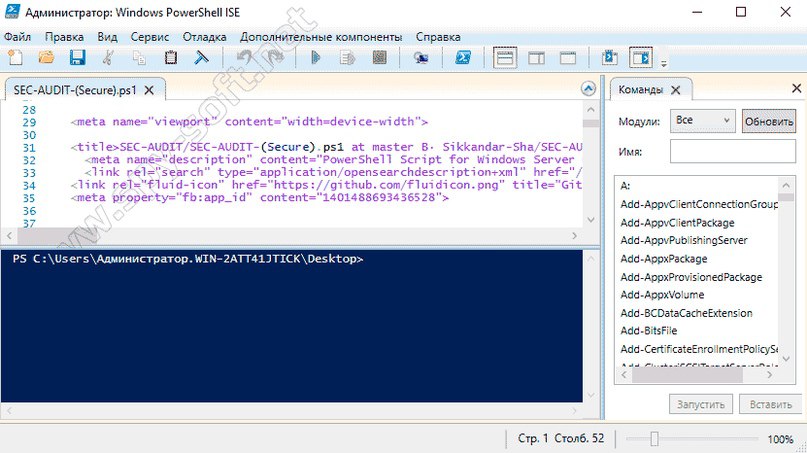Select the A: entry in commands list
Image resolution: width=807 pixels, height=453 pixels.
625,186
